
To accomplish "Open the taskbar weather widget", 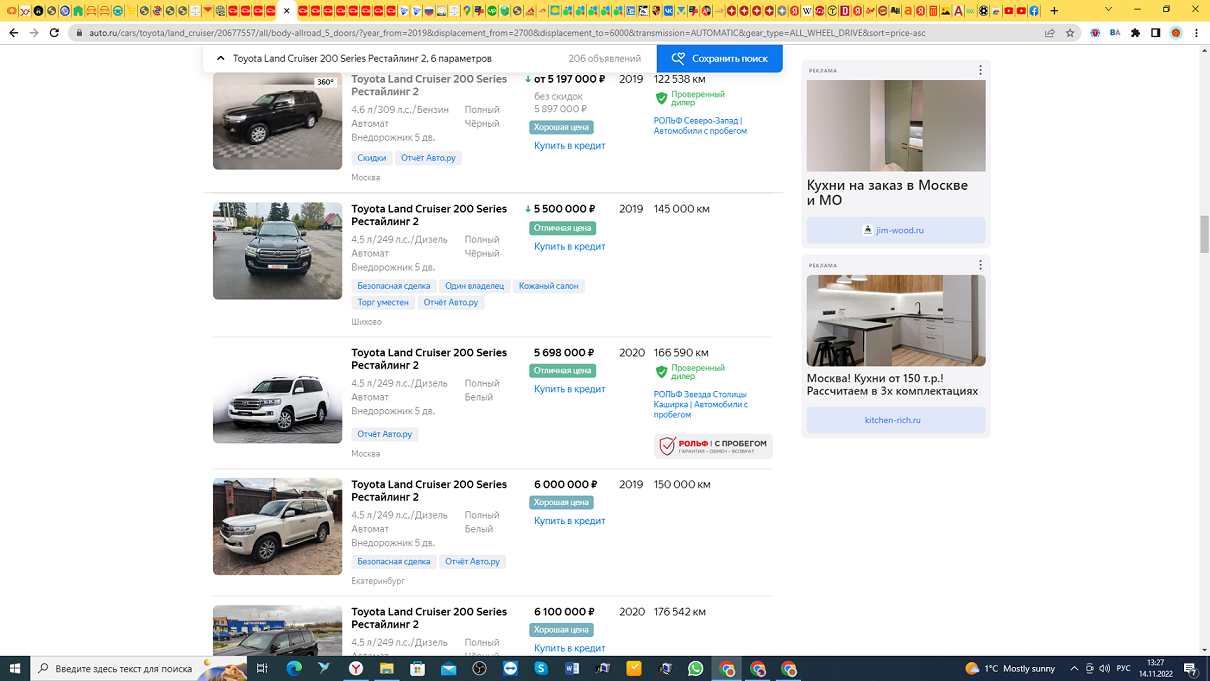I will click(x=1010, y=668).
